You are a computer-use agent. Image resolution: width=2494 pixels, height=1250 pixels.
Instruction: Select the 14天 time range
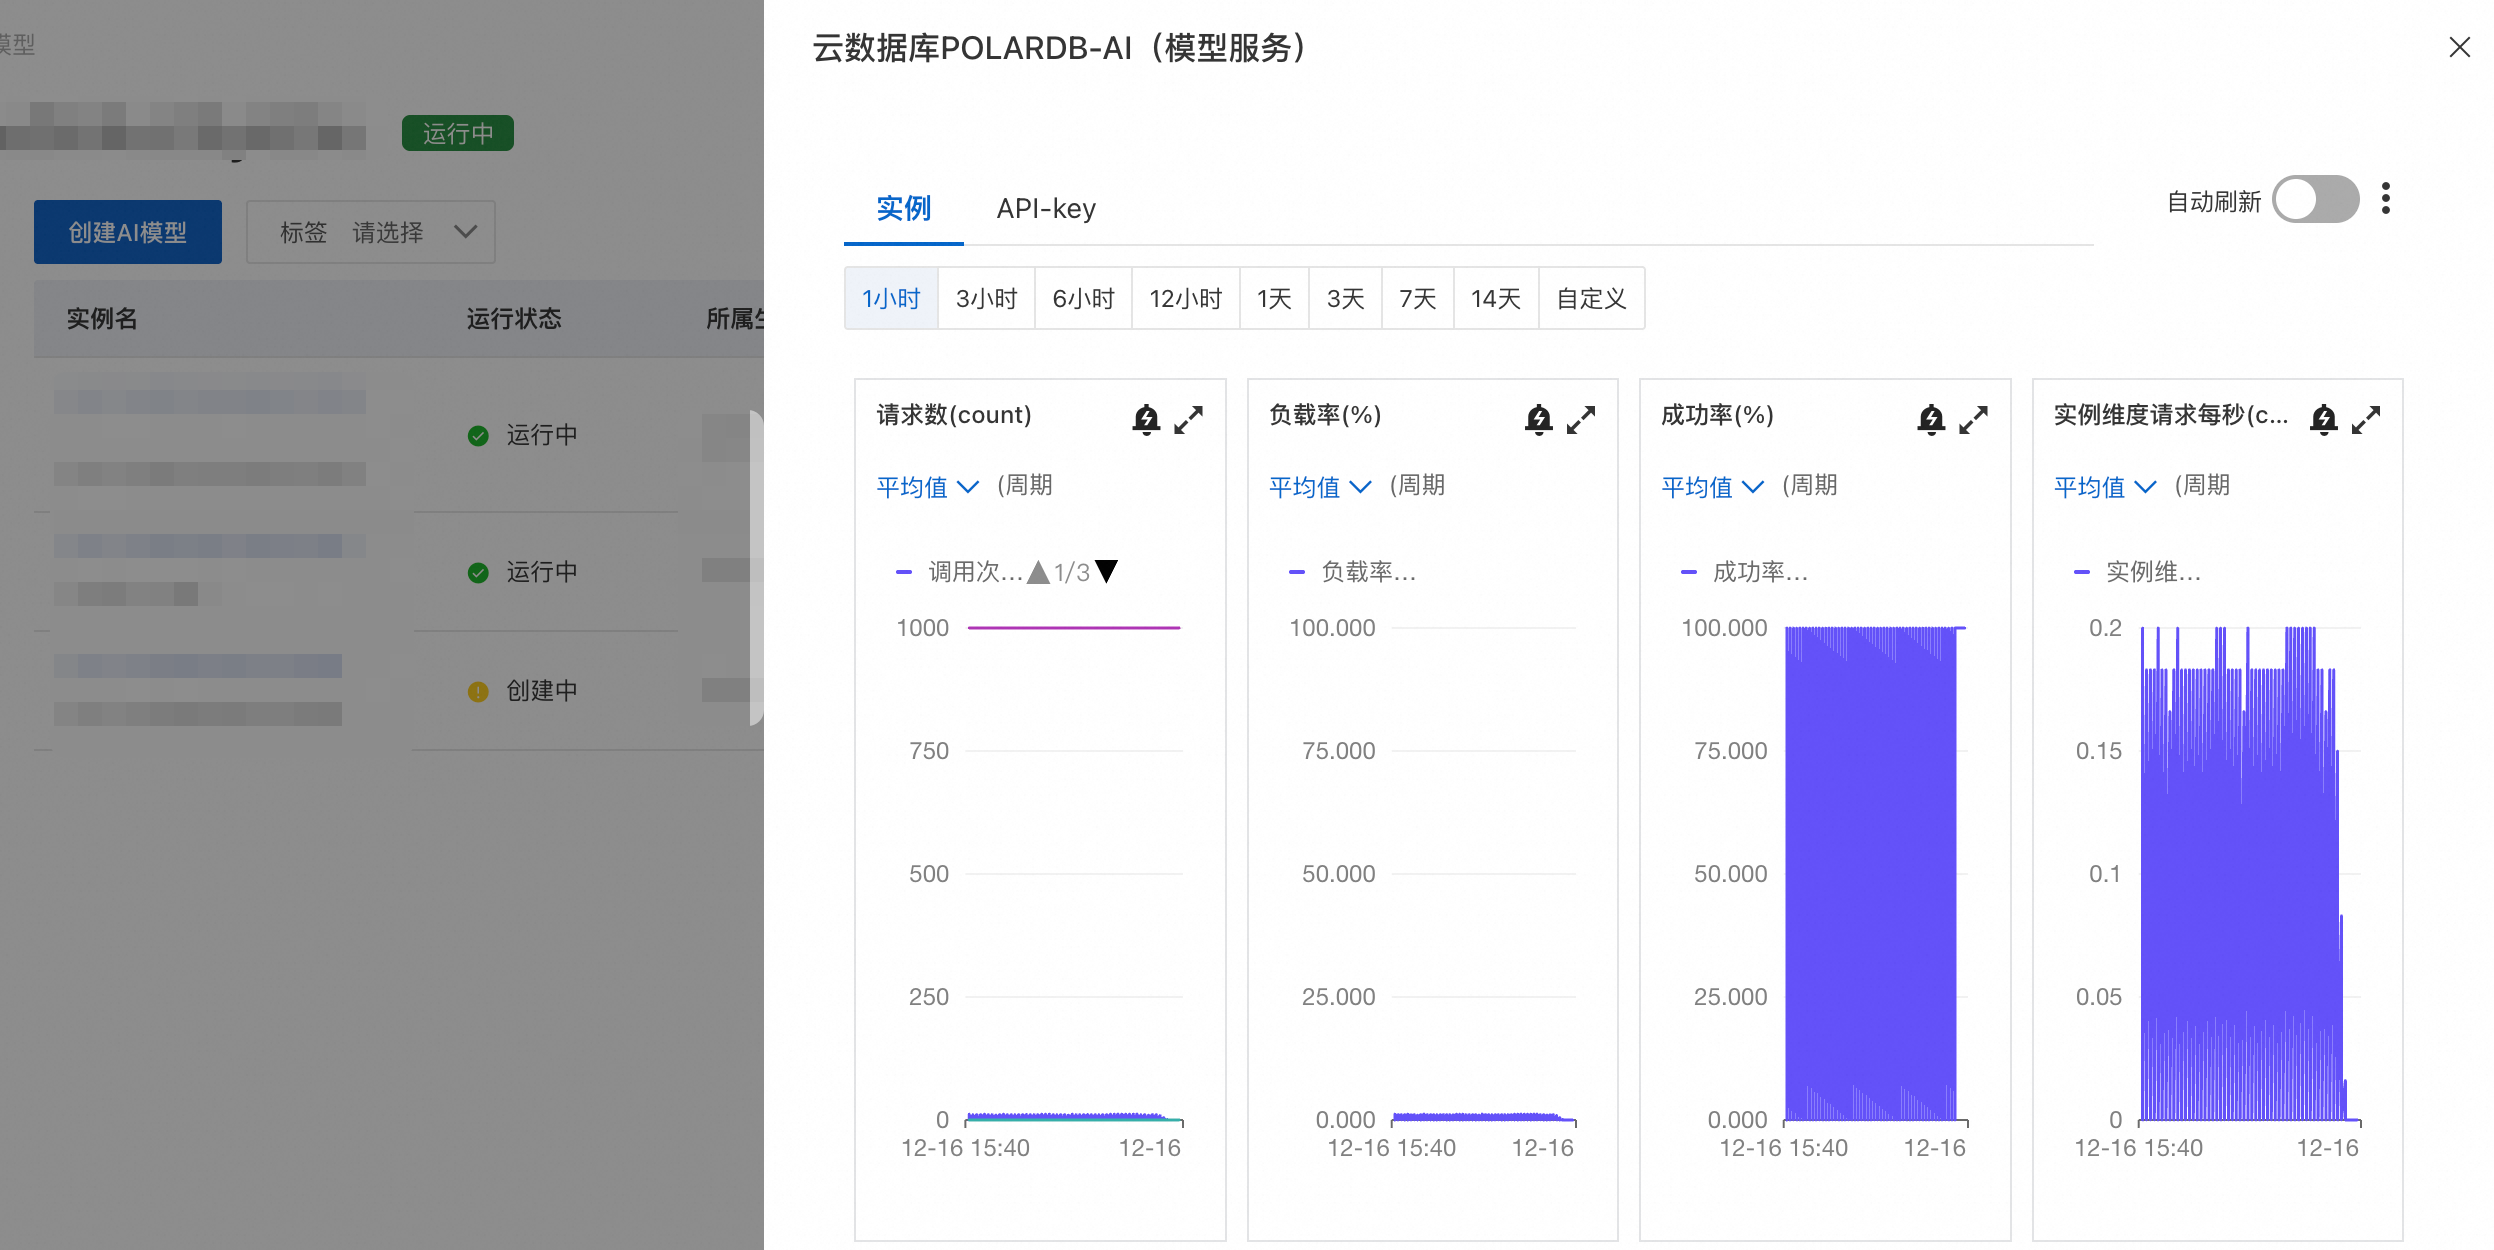pyautogui.click(x=1495, y=298)
